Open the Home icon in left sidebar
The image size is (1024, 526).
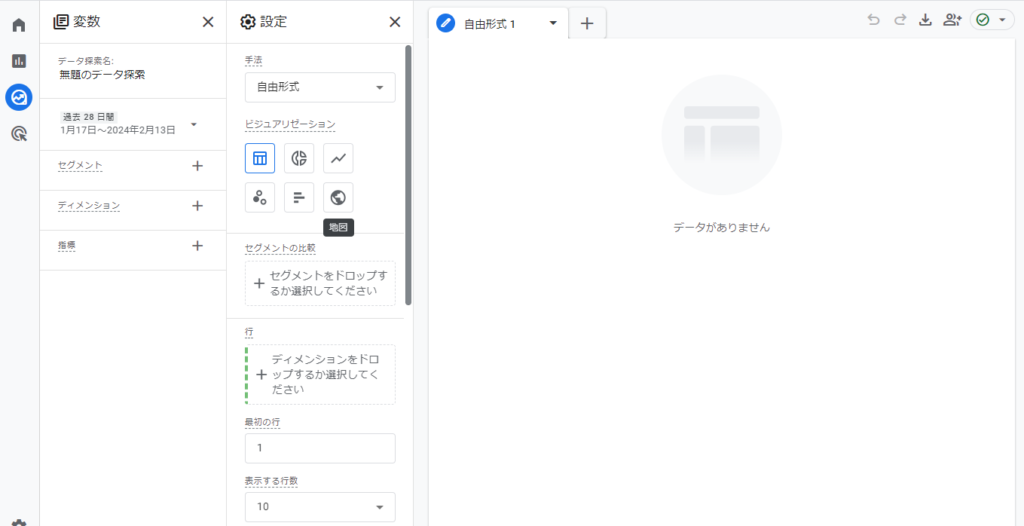pos(19,25)
